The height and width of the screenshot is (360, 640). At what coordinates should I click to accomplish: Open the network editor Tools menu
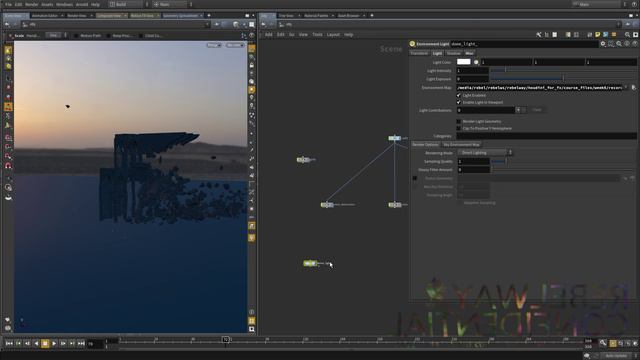[317, 35]
